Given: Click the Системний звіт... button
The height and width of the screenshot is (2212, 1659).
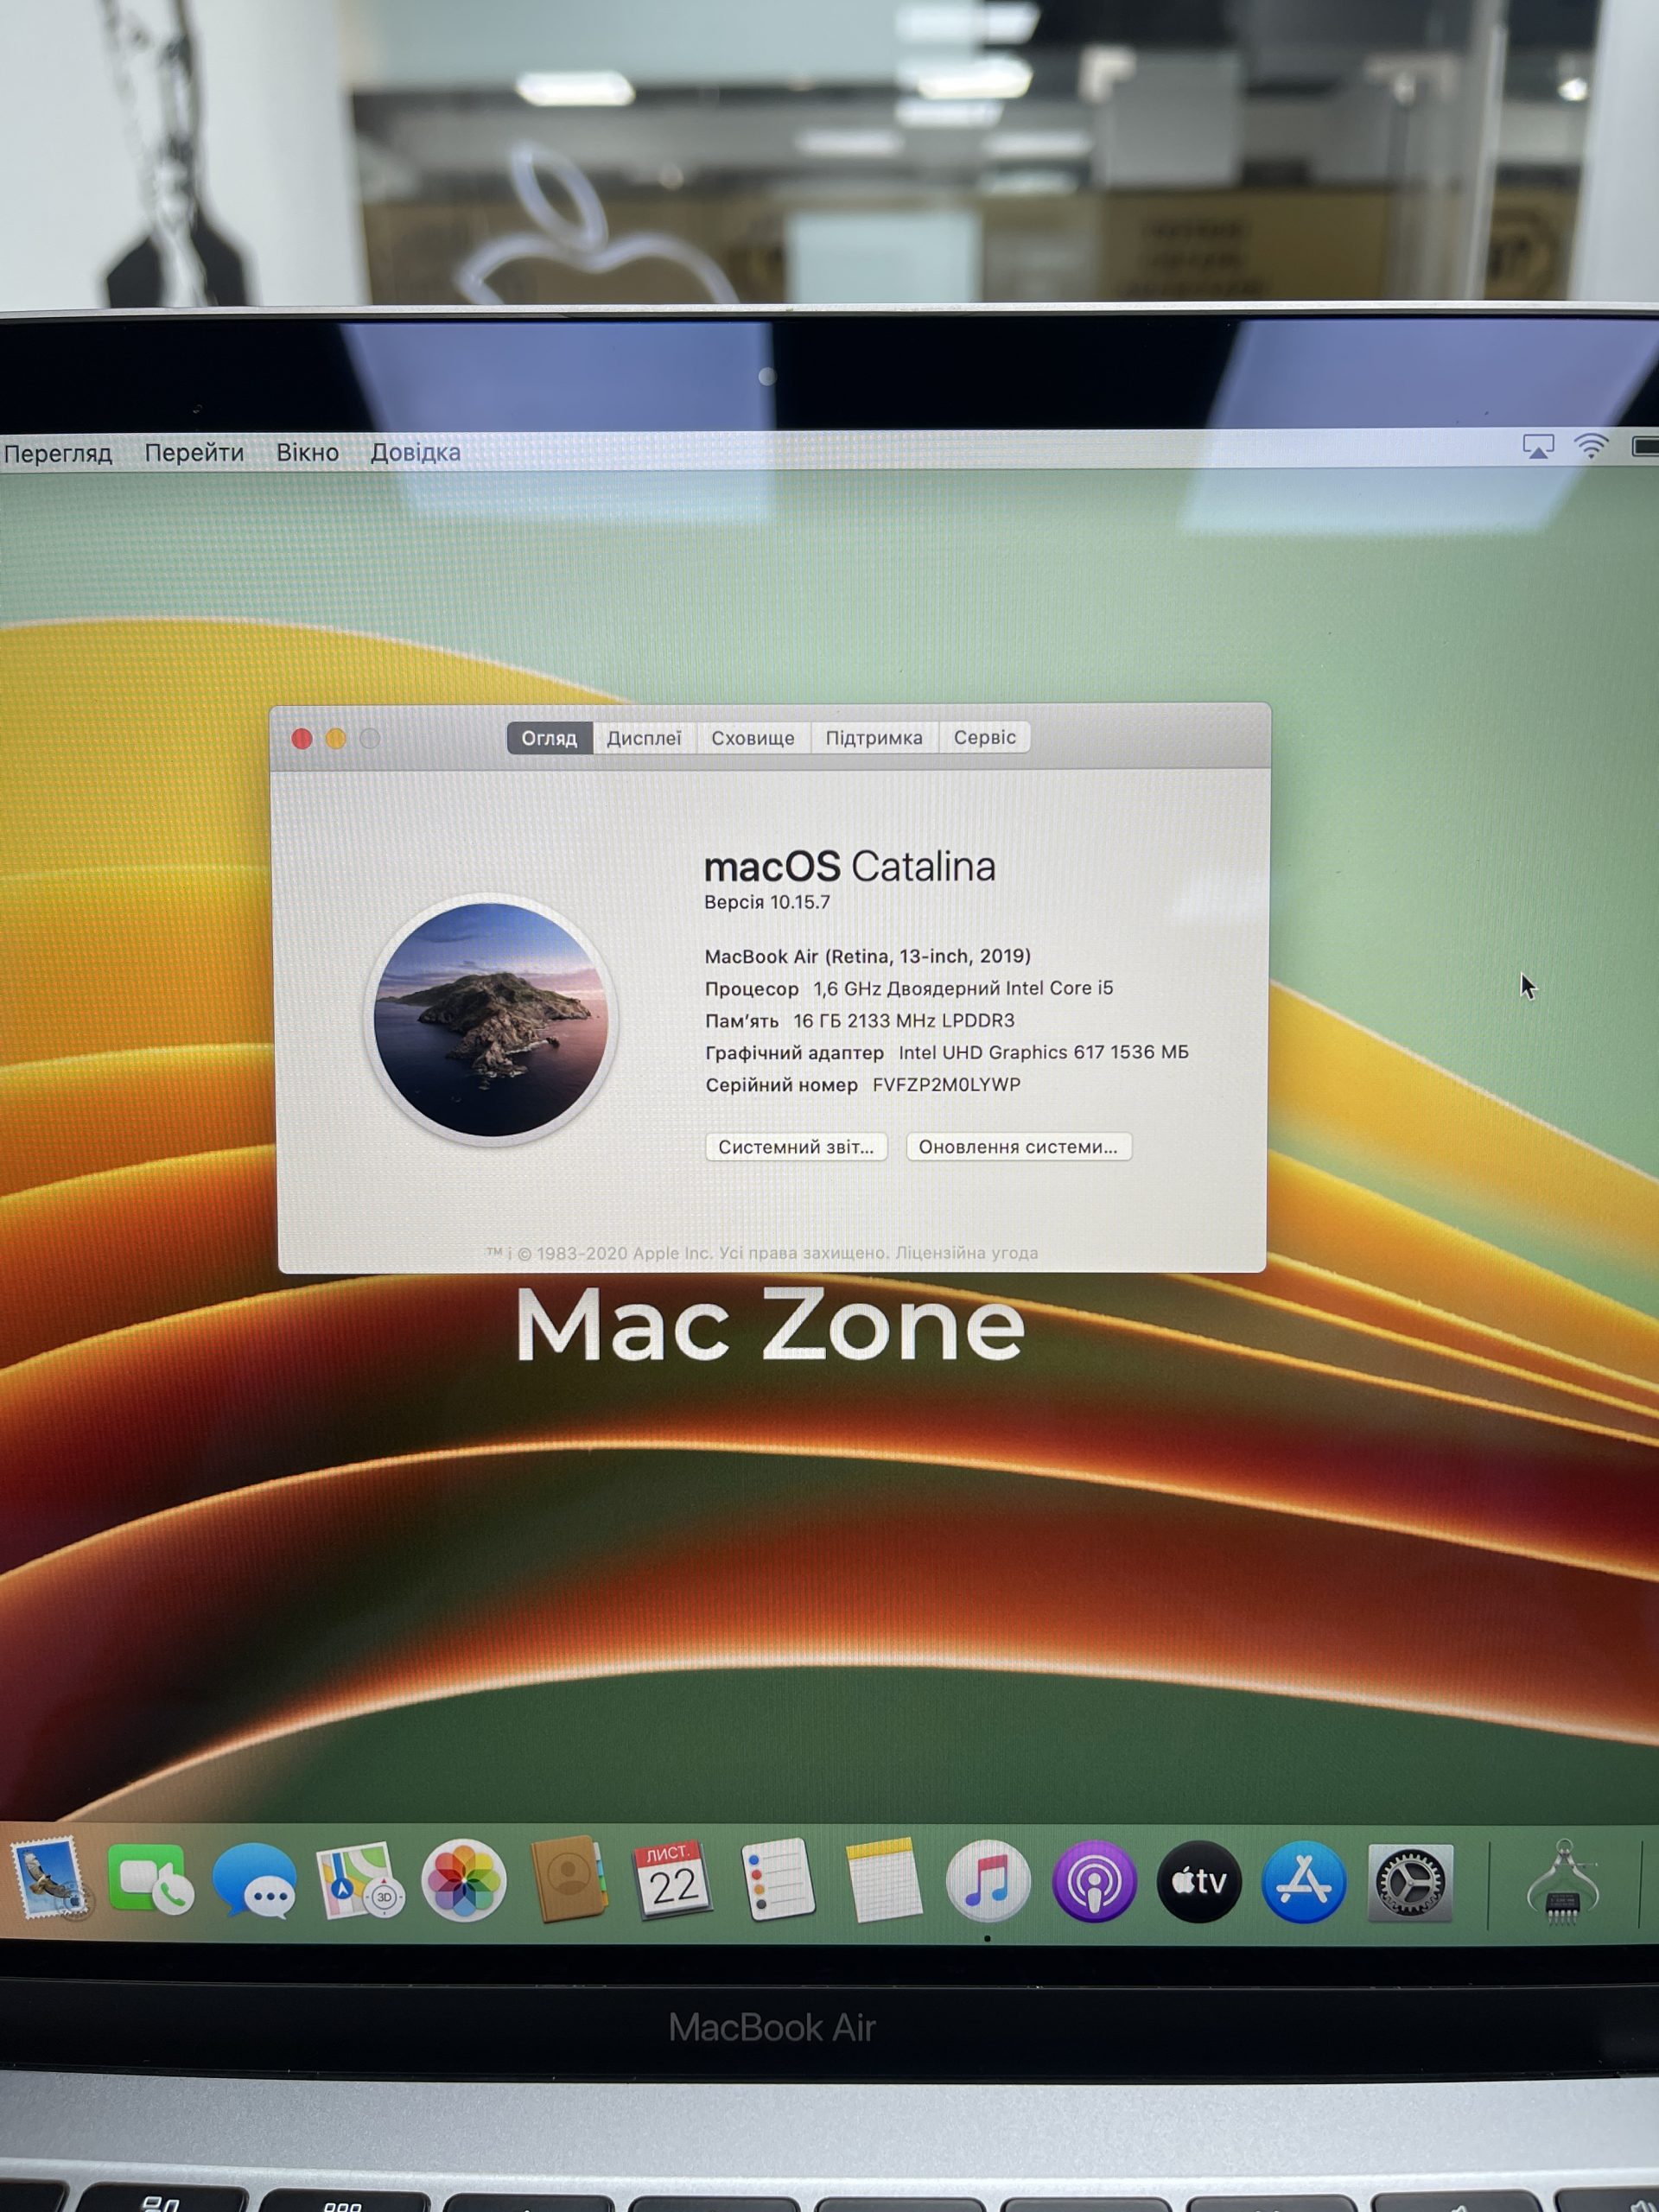Looking at the screenshot, I should click(796, 1147).
